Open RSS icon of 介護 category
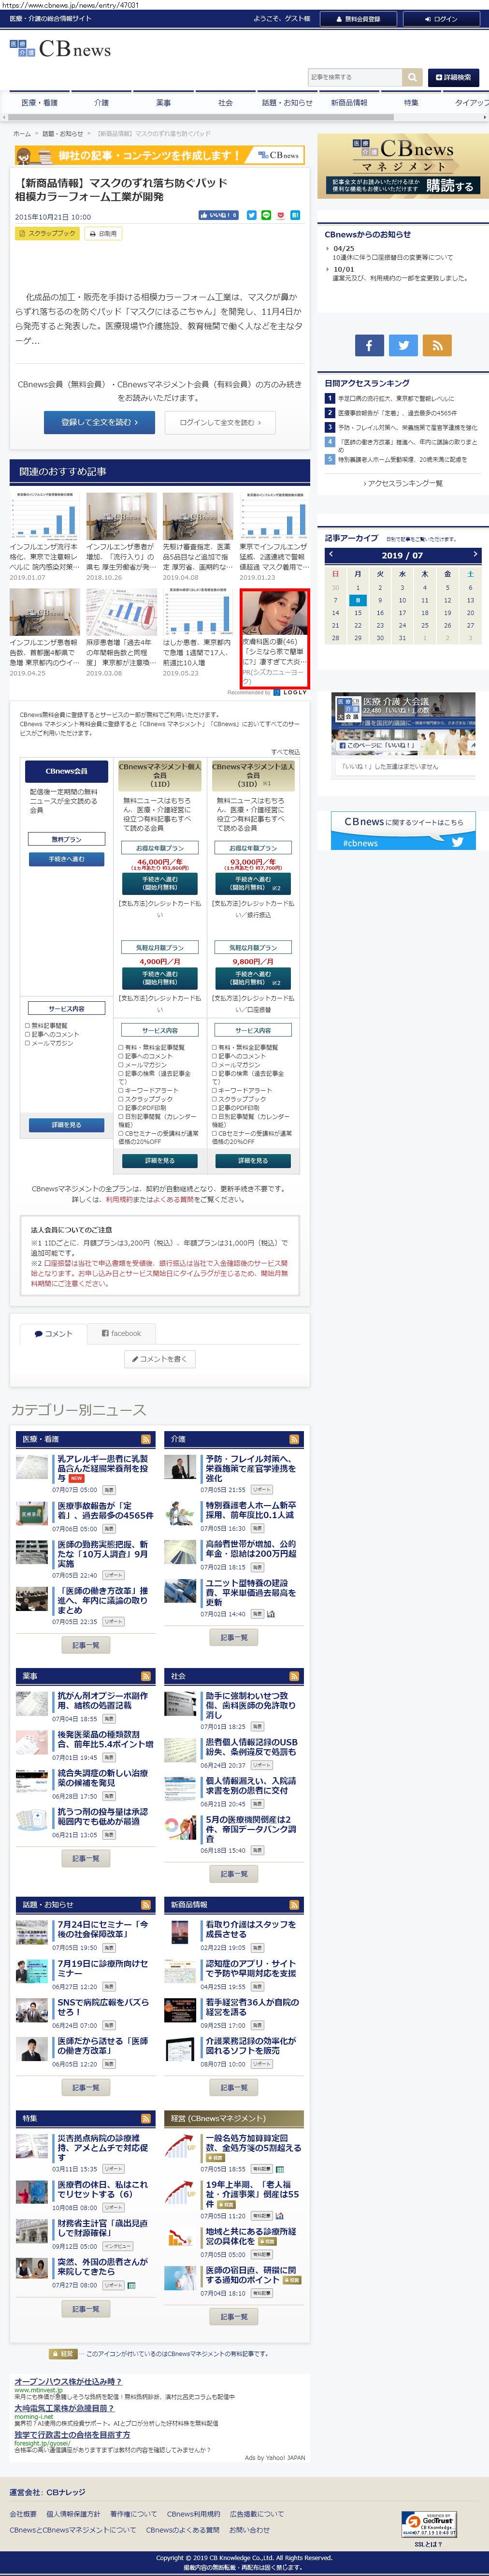Screen dimensions: 489x2576 [x=294, y=1439]
